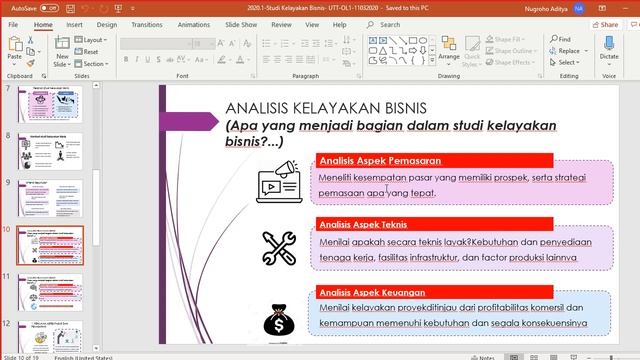This screenshot has width=640, height=360.
Task: Open Shape Fill dropdown
Action: tap(505, 39)
